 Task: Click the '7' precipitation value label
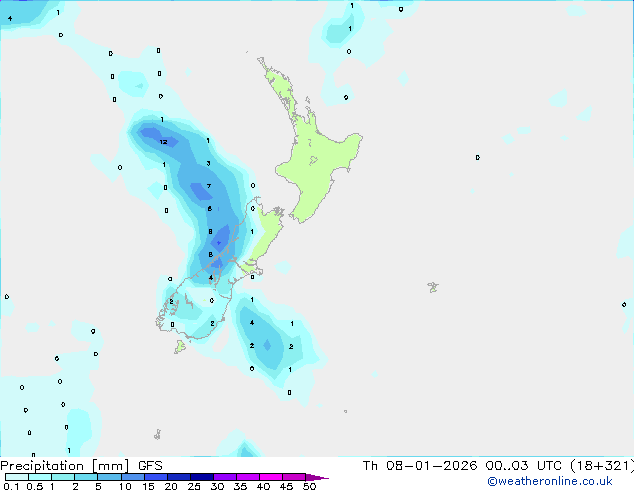click(209, 186)
